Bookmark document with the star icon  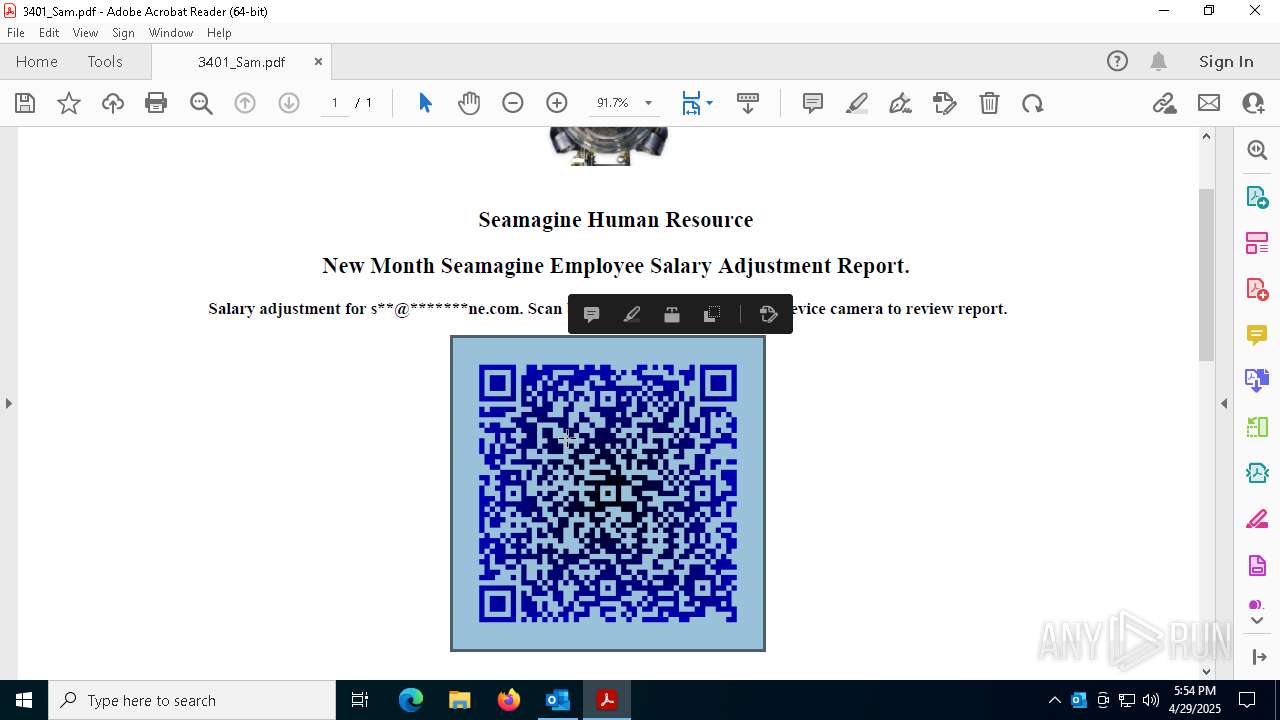pos(69,103)
